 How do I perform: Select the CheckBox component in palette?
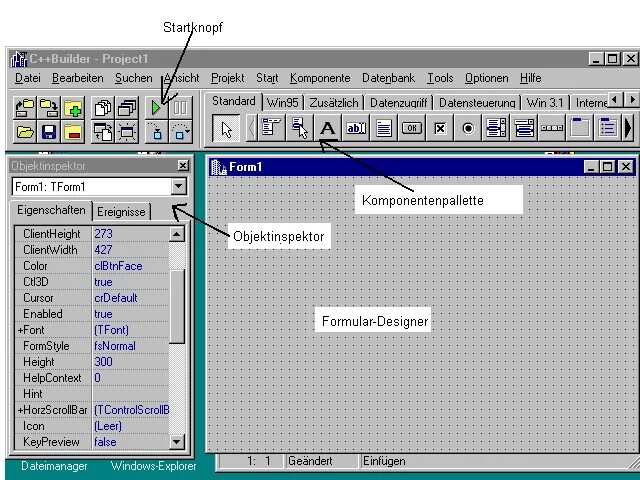440,129
